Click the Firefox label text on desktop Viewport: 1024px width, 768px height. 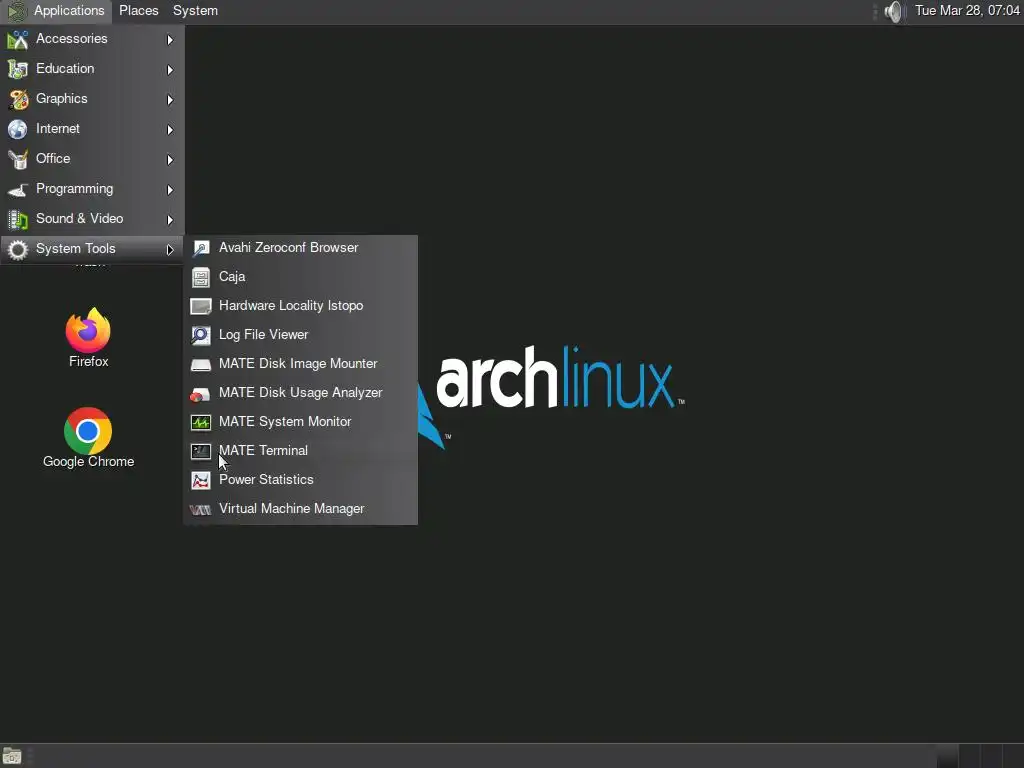89,362
